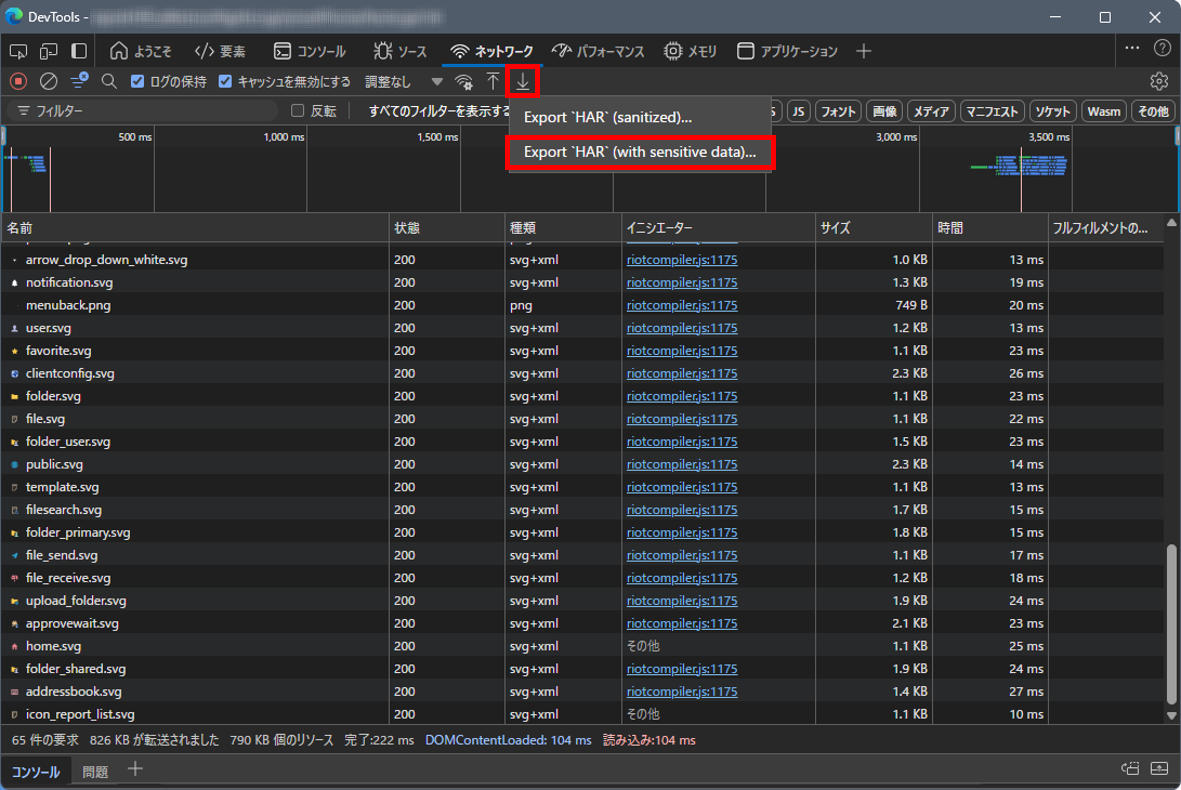Open the メモリ memory tab
1181x790 pixels.
690,51
